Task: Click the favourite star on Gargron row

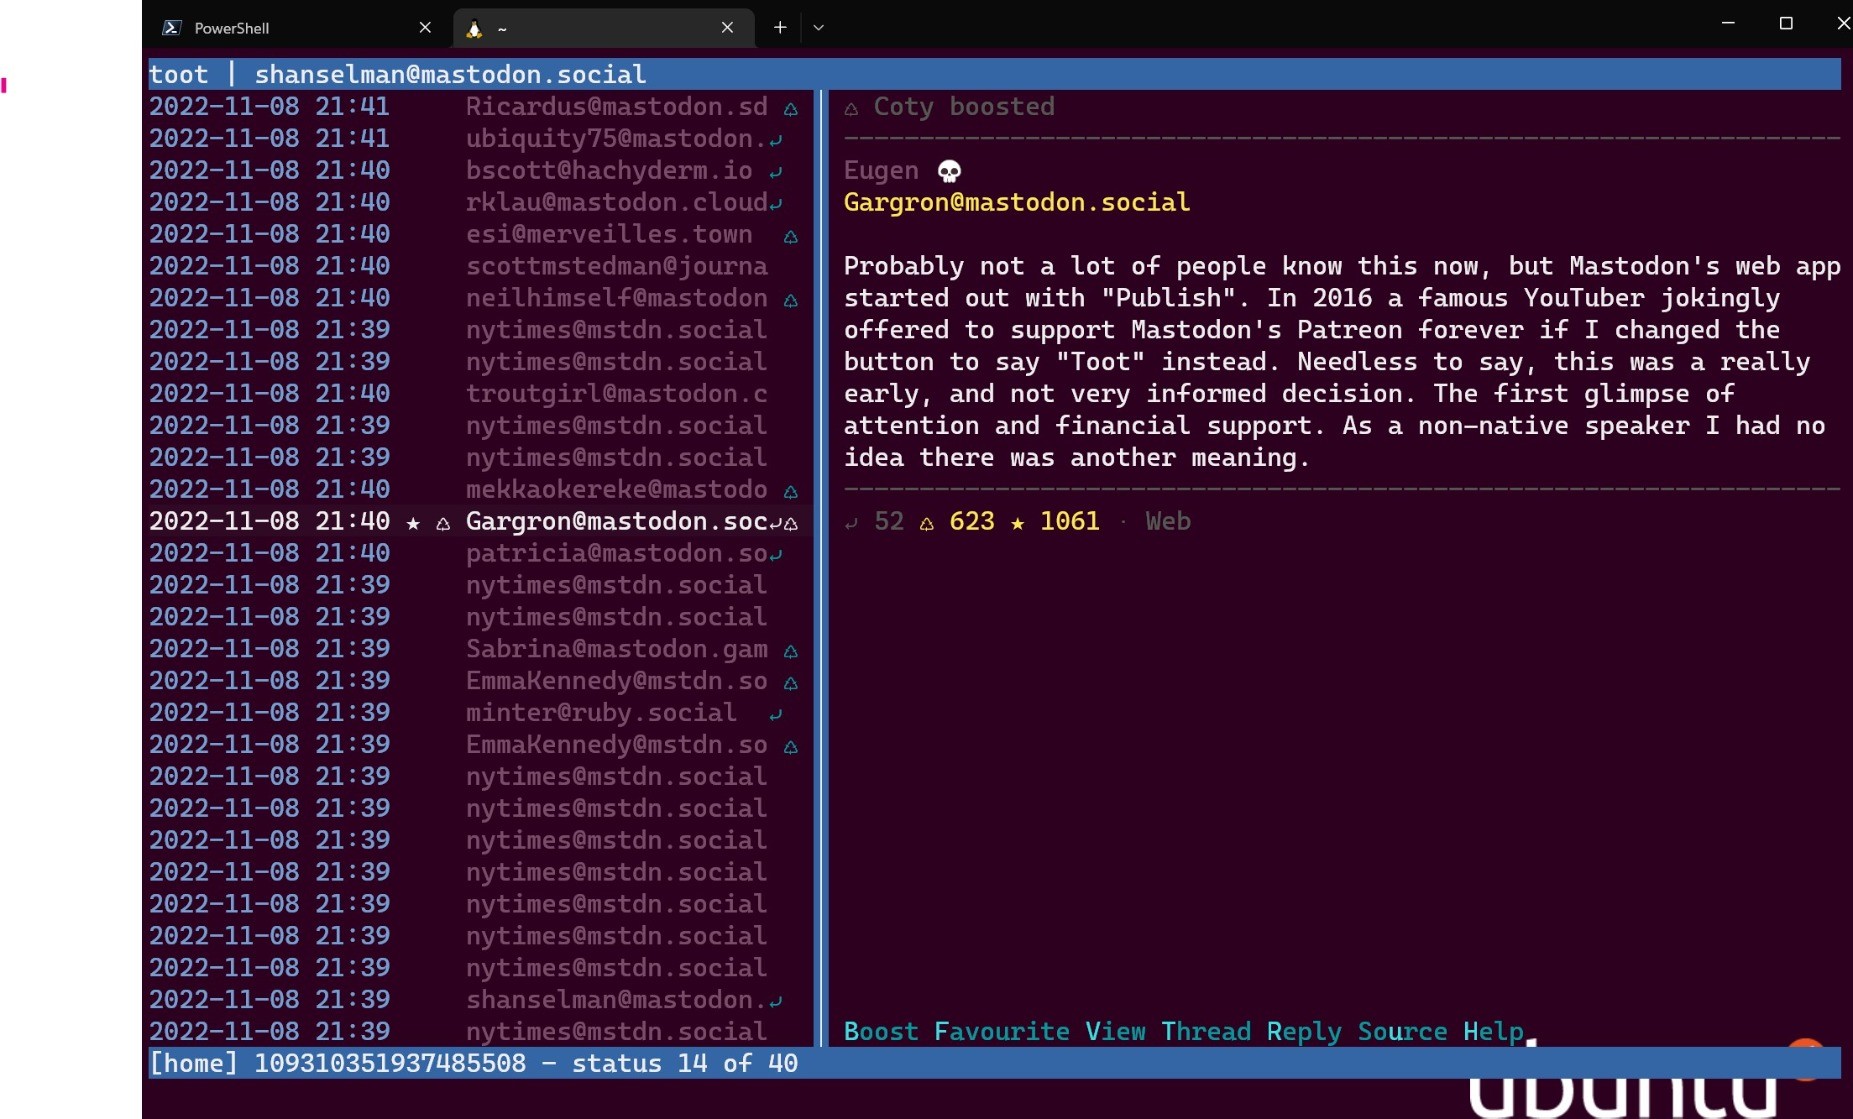Action: coord(413,522)
